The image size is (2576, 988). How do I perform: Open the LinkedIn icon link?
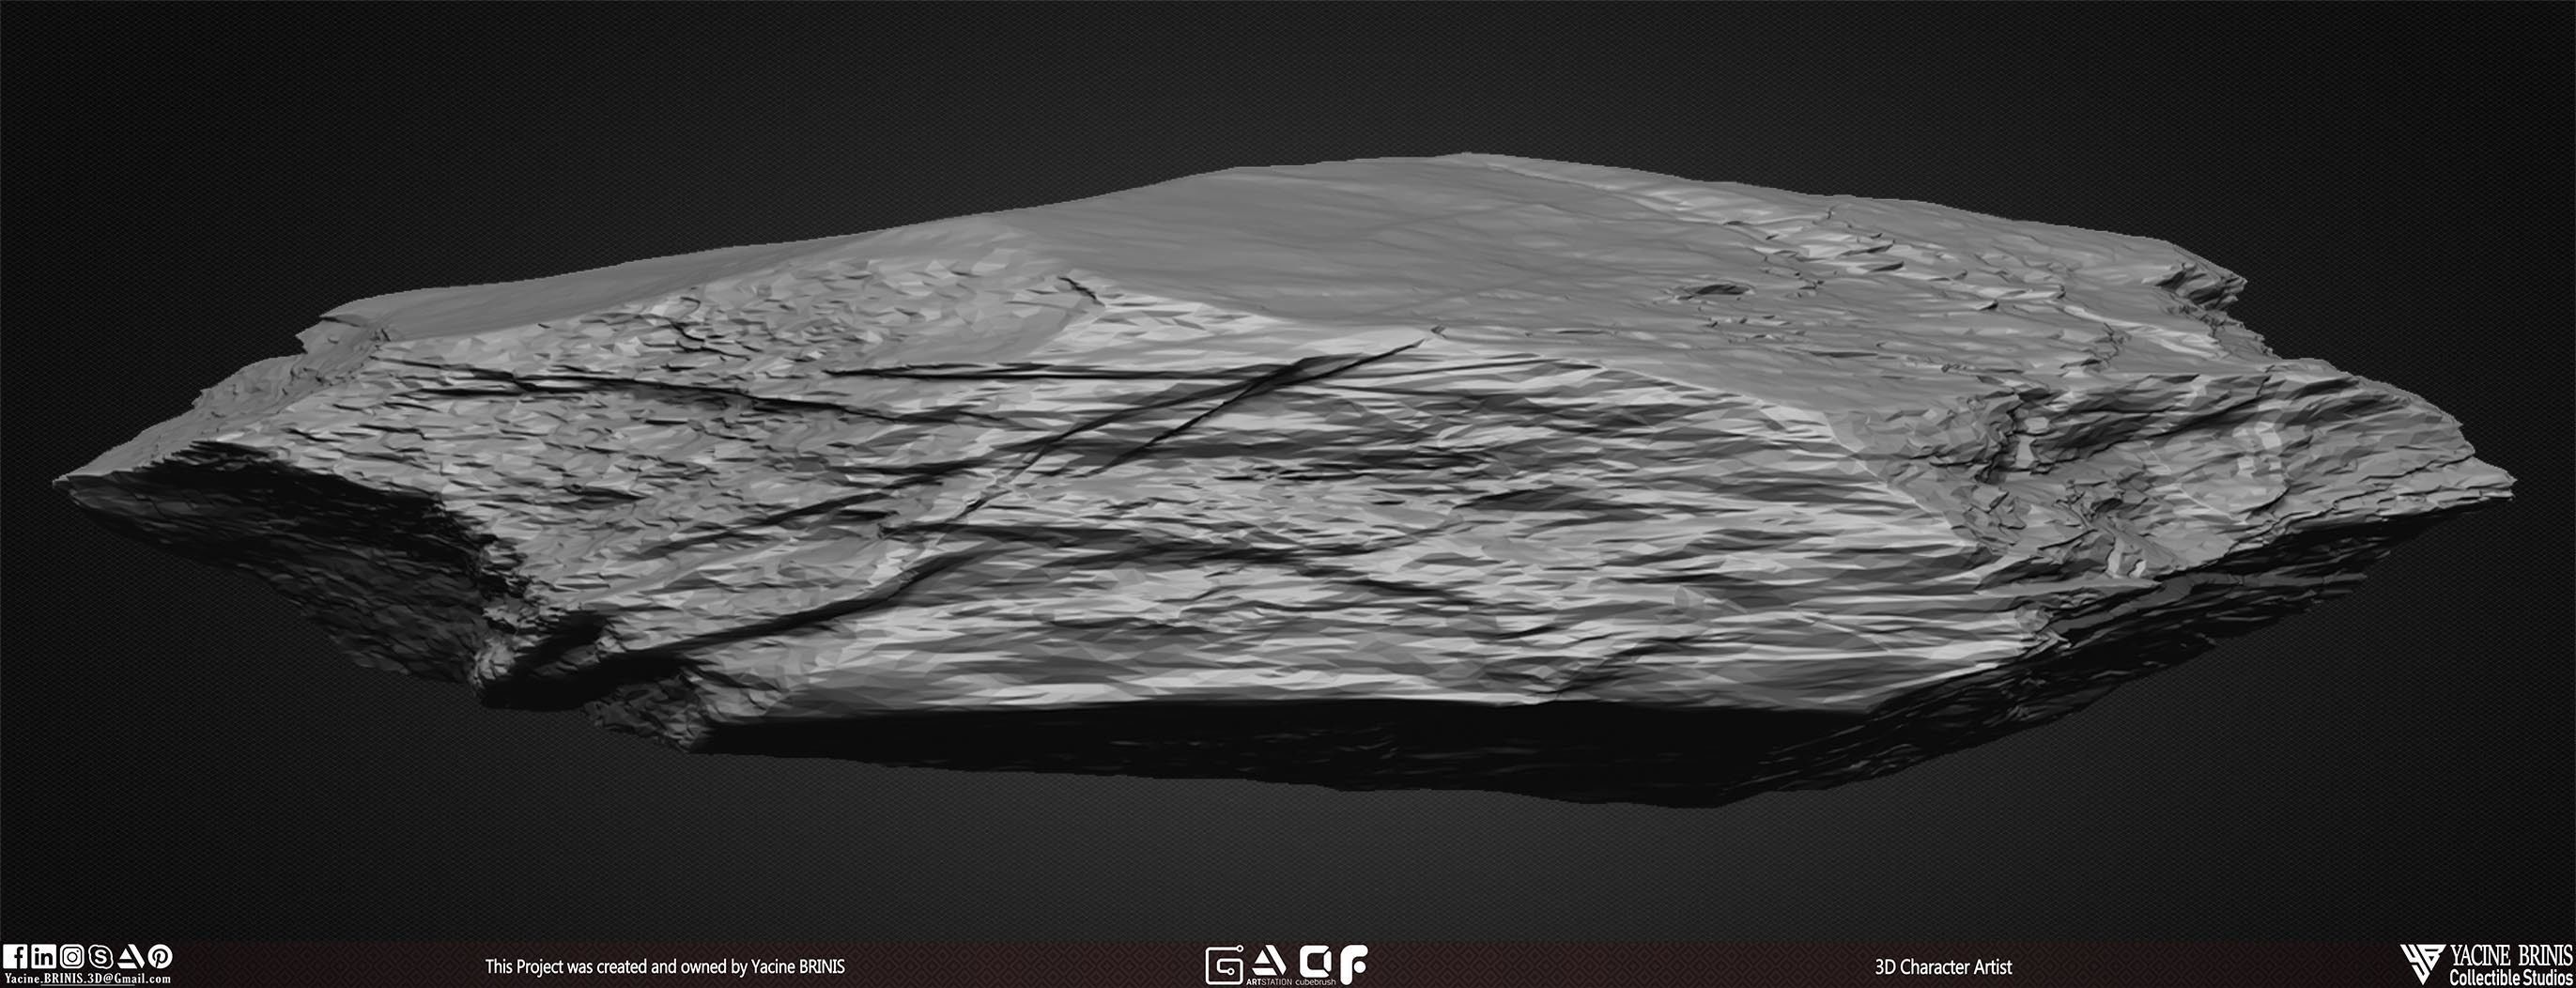tap(44, 957)
